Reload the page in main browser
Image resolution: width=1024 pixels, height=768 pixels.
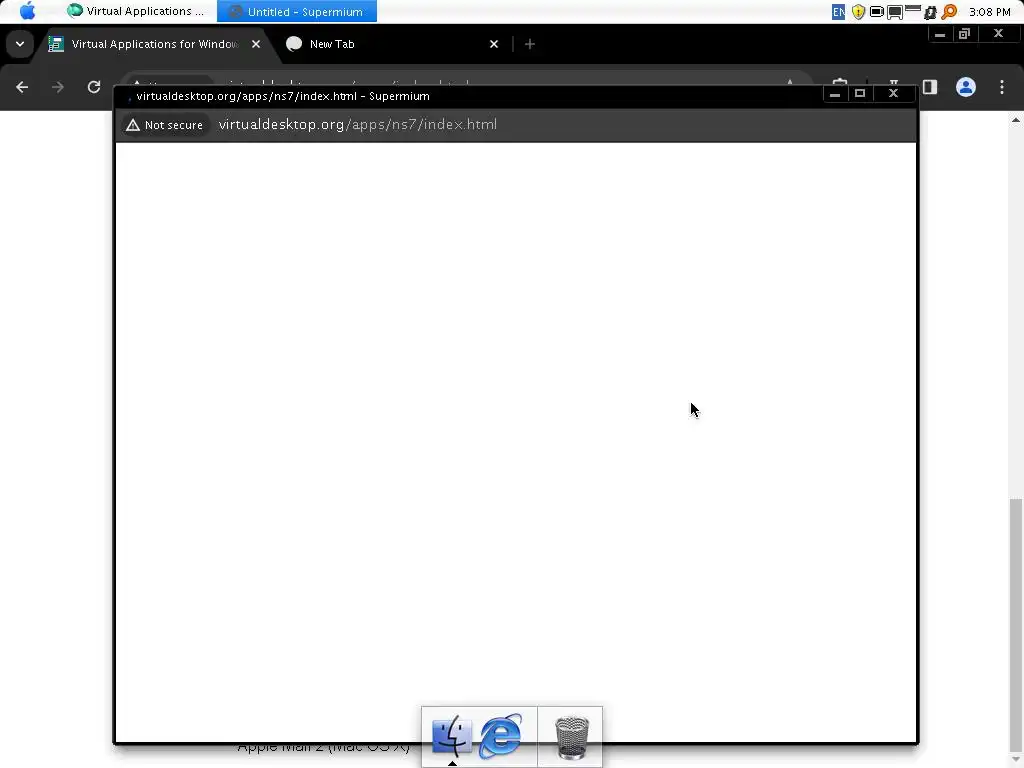tap(94, 87)
